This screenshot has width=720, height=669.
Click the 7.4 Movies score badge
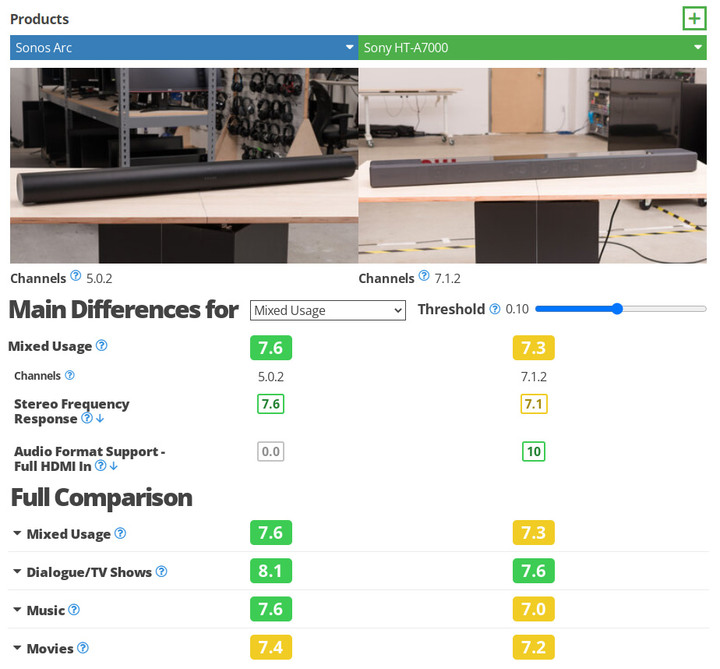271,647
